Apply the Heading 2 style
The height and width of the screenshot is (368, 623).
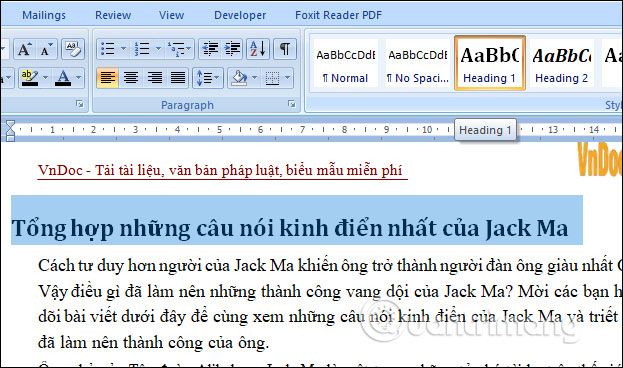[561, 63]
